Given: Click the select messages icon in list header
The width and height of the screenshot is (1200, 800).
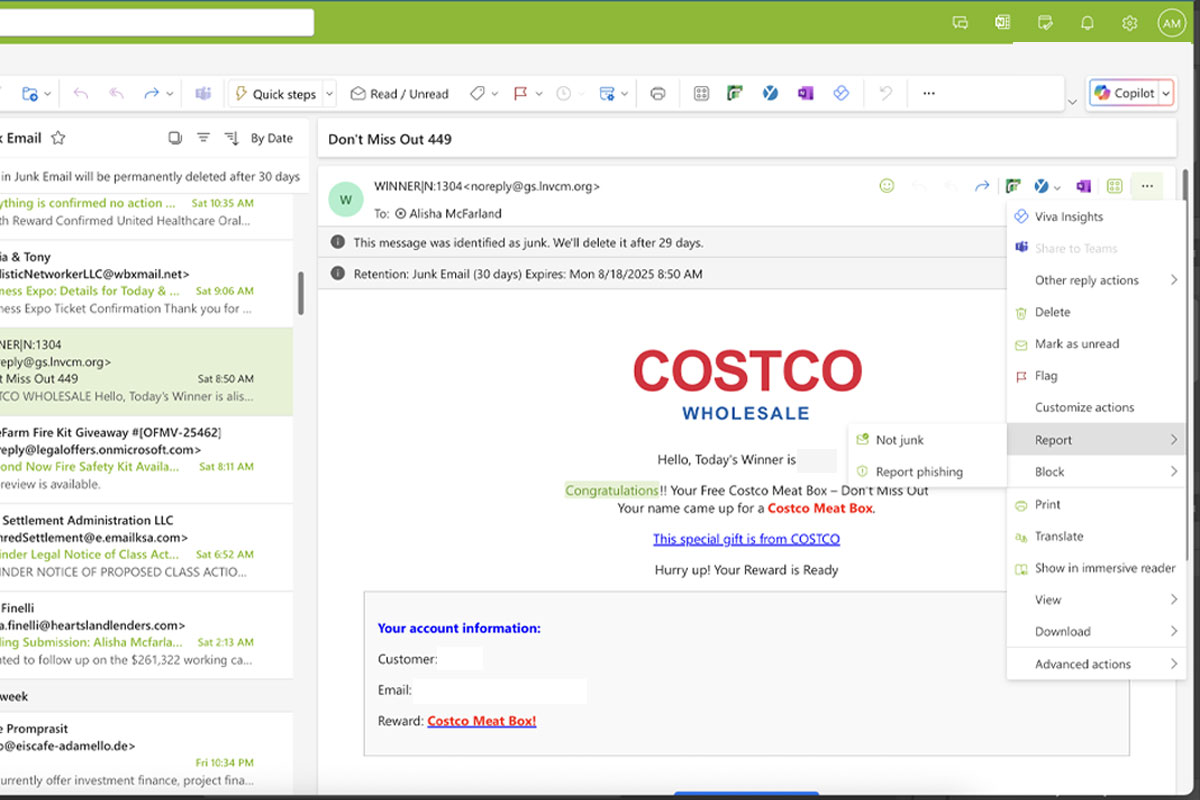Looking at the screenshot, I should [x=175, y=138].
